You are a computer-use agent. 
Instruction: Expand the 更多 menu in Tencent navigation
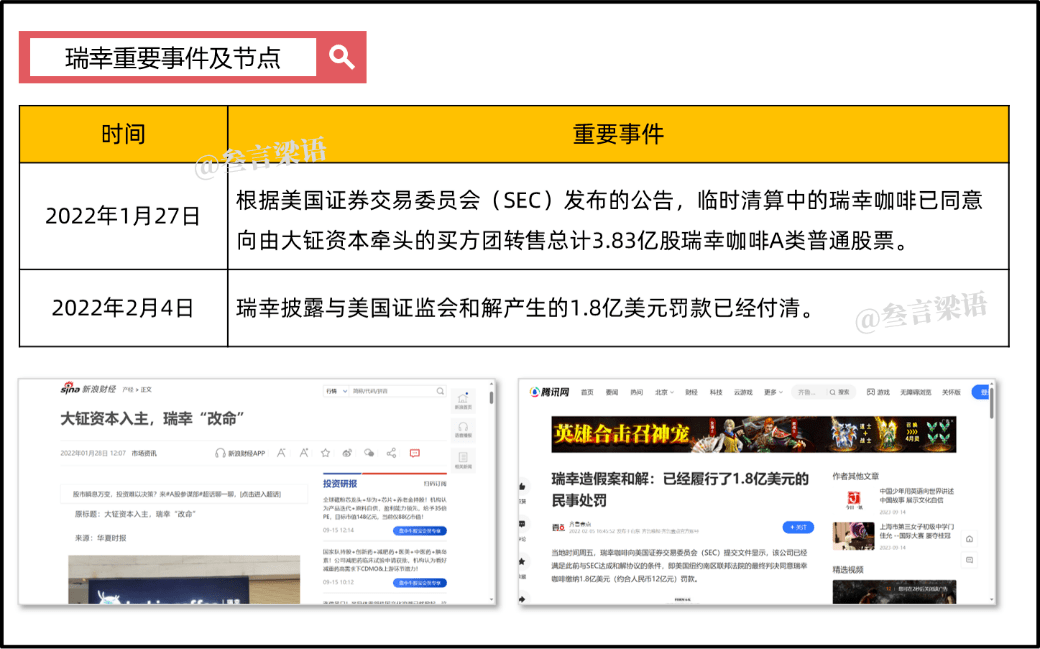(773, 392)
